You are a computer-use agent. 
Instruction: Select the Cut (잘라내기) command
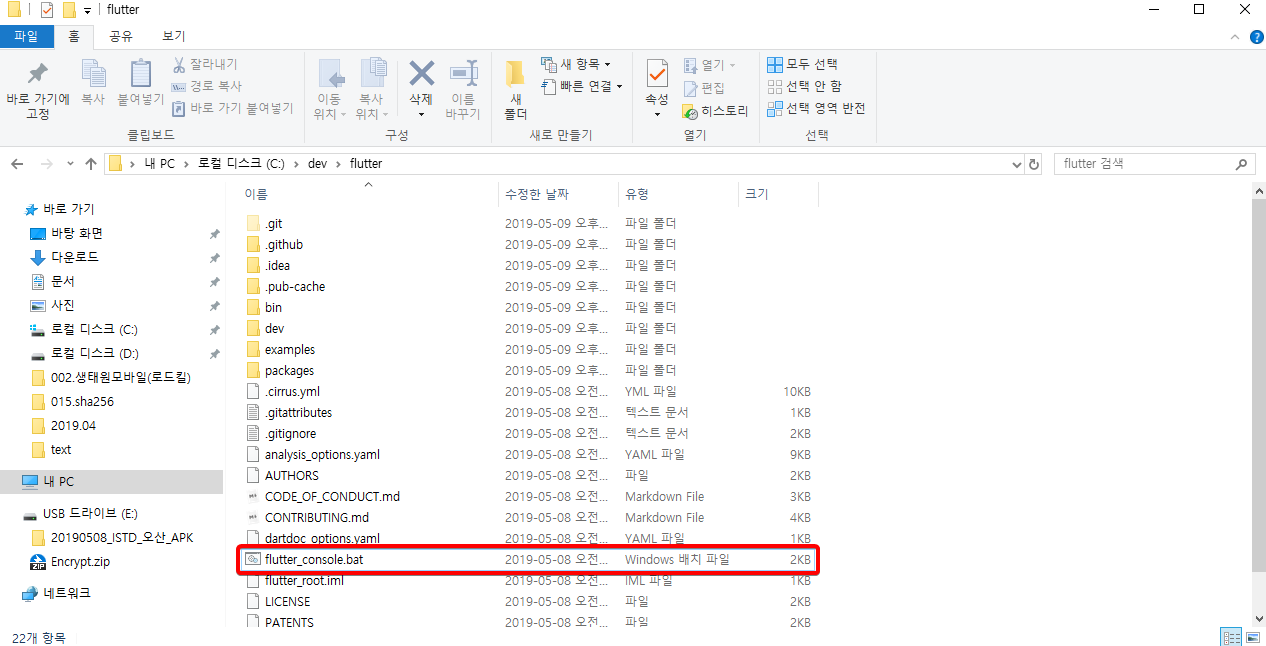(x=205, y=65)
